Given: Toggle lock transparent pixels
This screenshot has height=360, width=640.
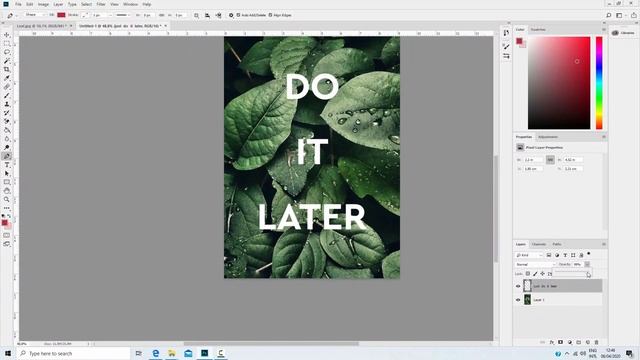Looking at the screenshot, I should click(528, 274).
